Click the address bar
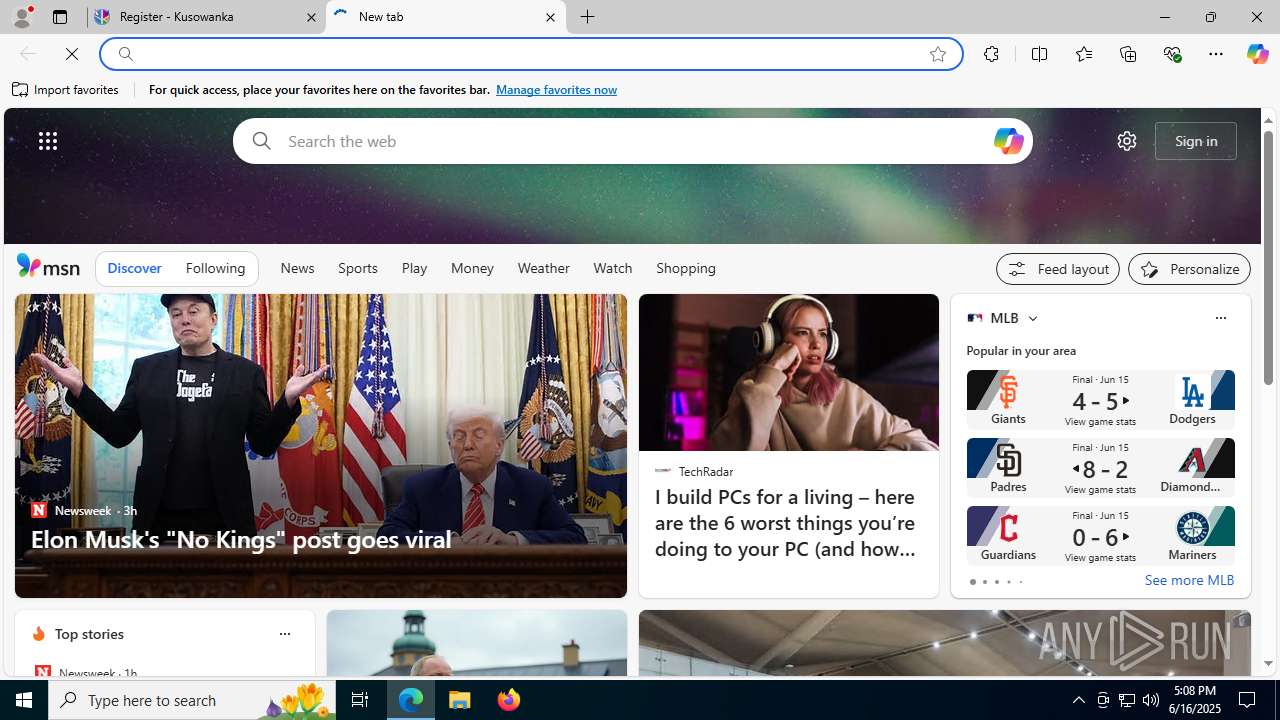The width and height of the screenshot is (1280, 720). (x=530, y=54)
